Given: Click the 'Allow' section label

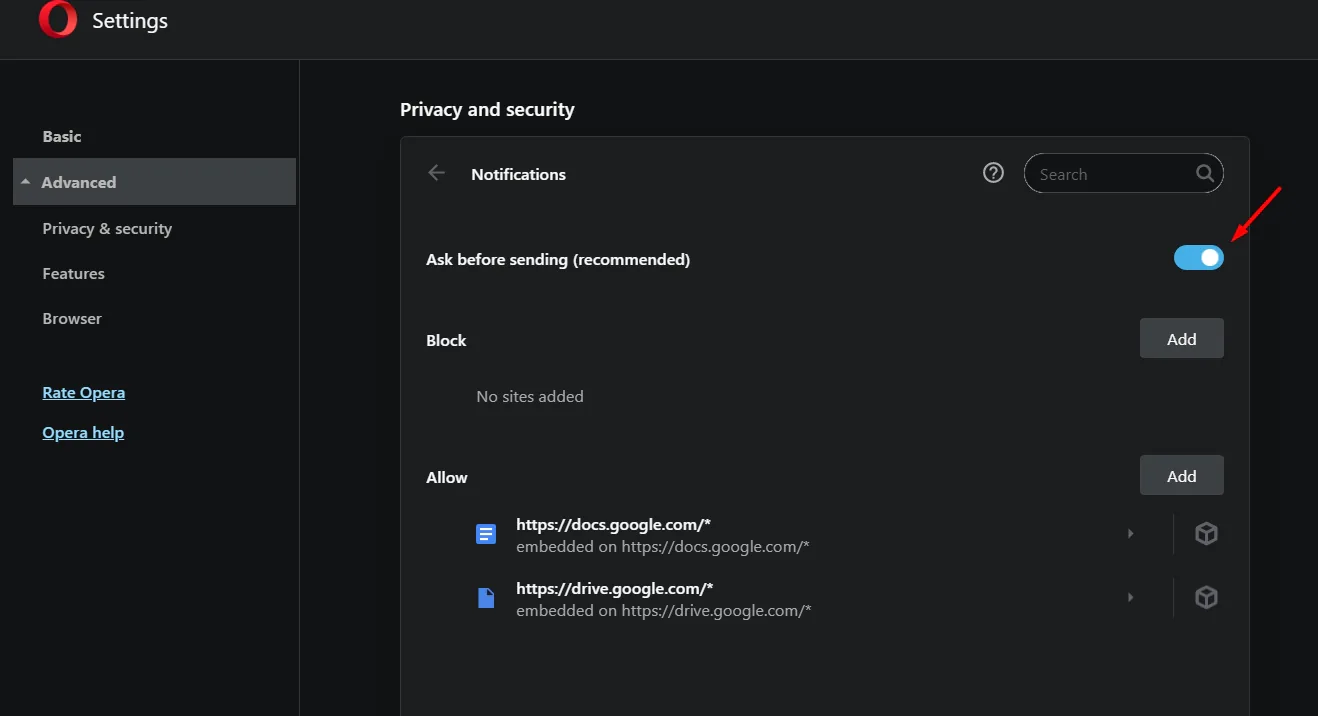Looking at the screenshot, I should (x=447, y=477).
